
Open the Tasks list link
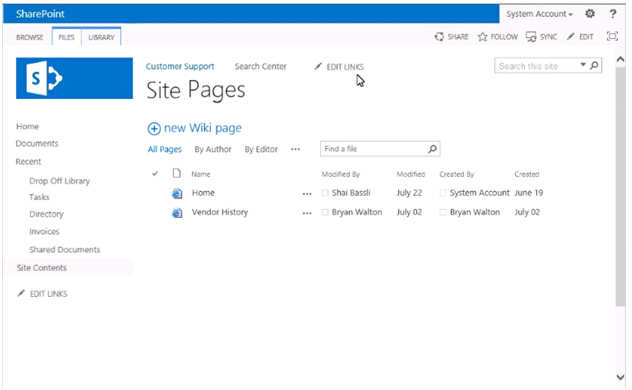click(39, 197)
